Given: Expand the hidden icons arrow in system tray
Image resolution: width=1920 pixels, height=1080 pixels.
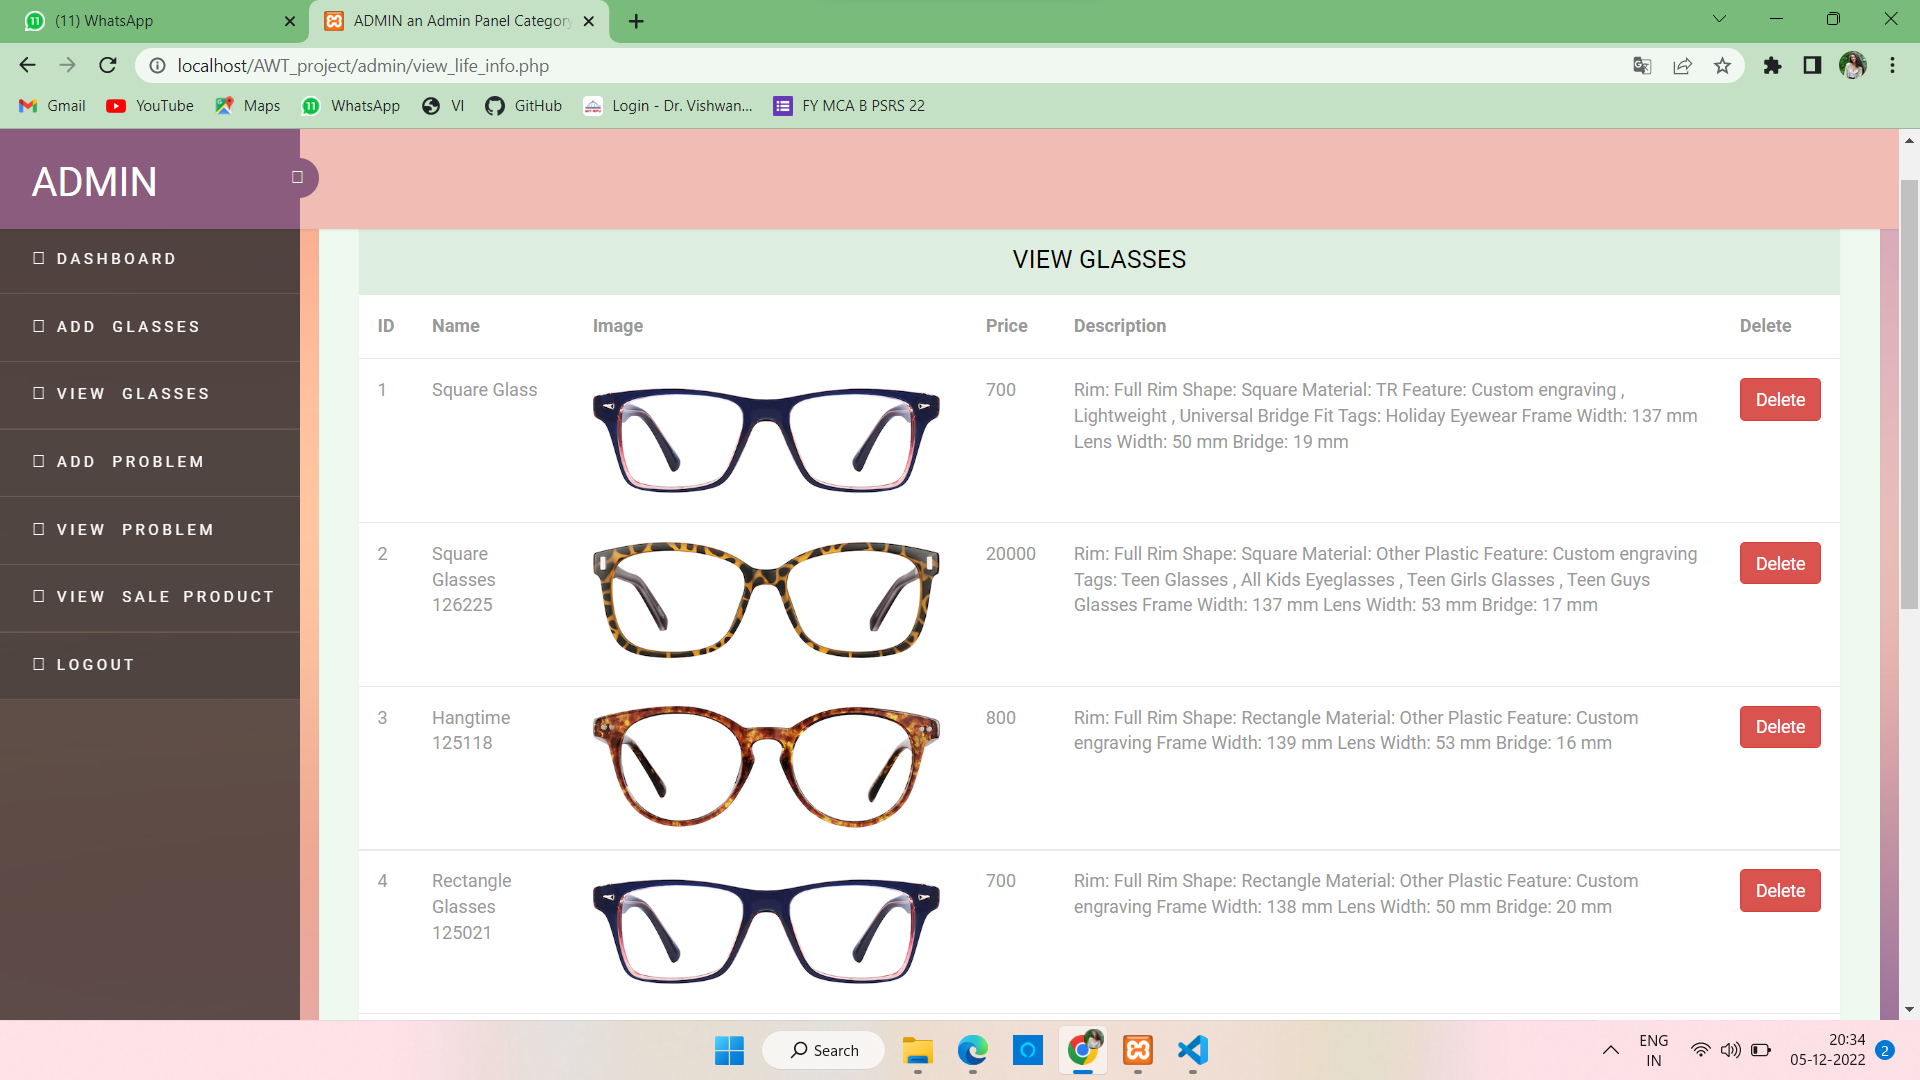Looking at the screenshot, I should [1611, 1050].
